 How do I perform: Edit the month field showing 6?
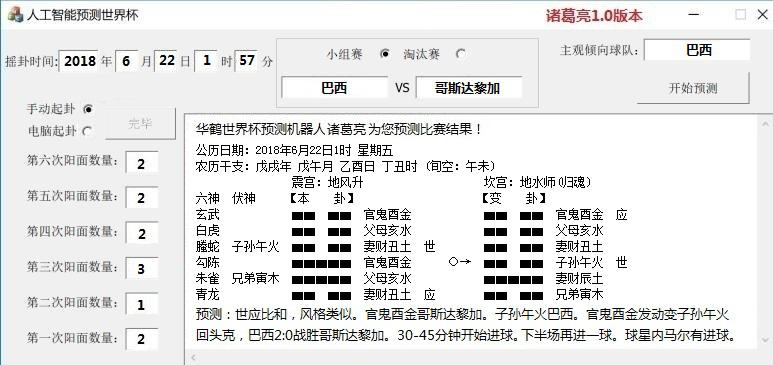(x=127, y=62)
